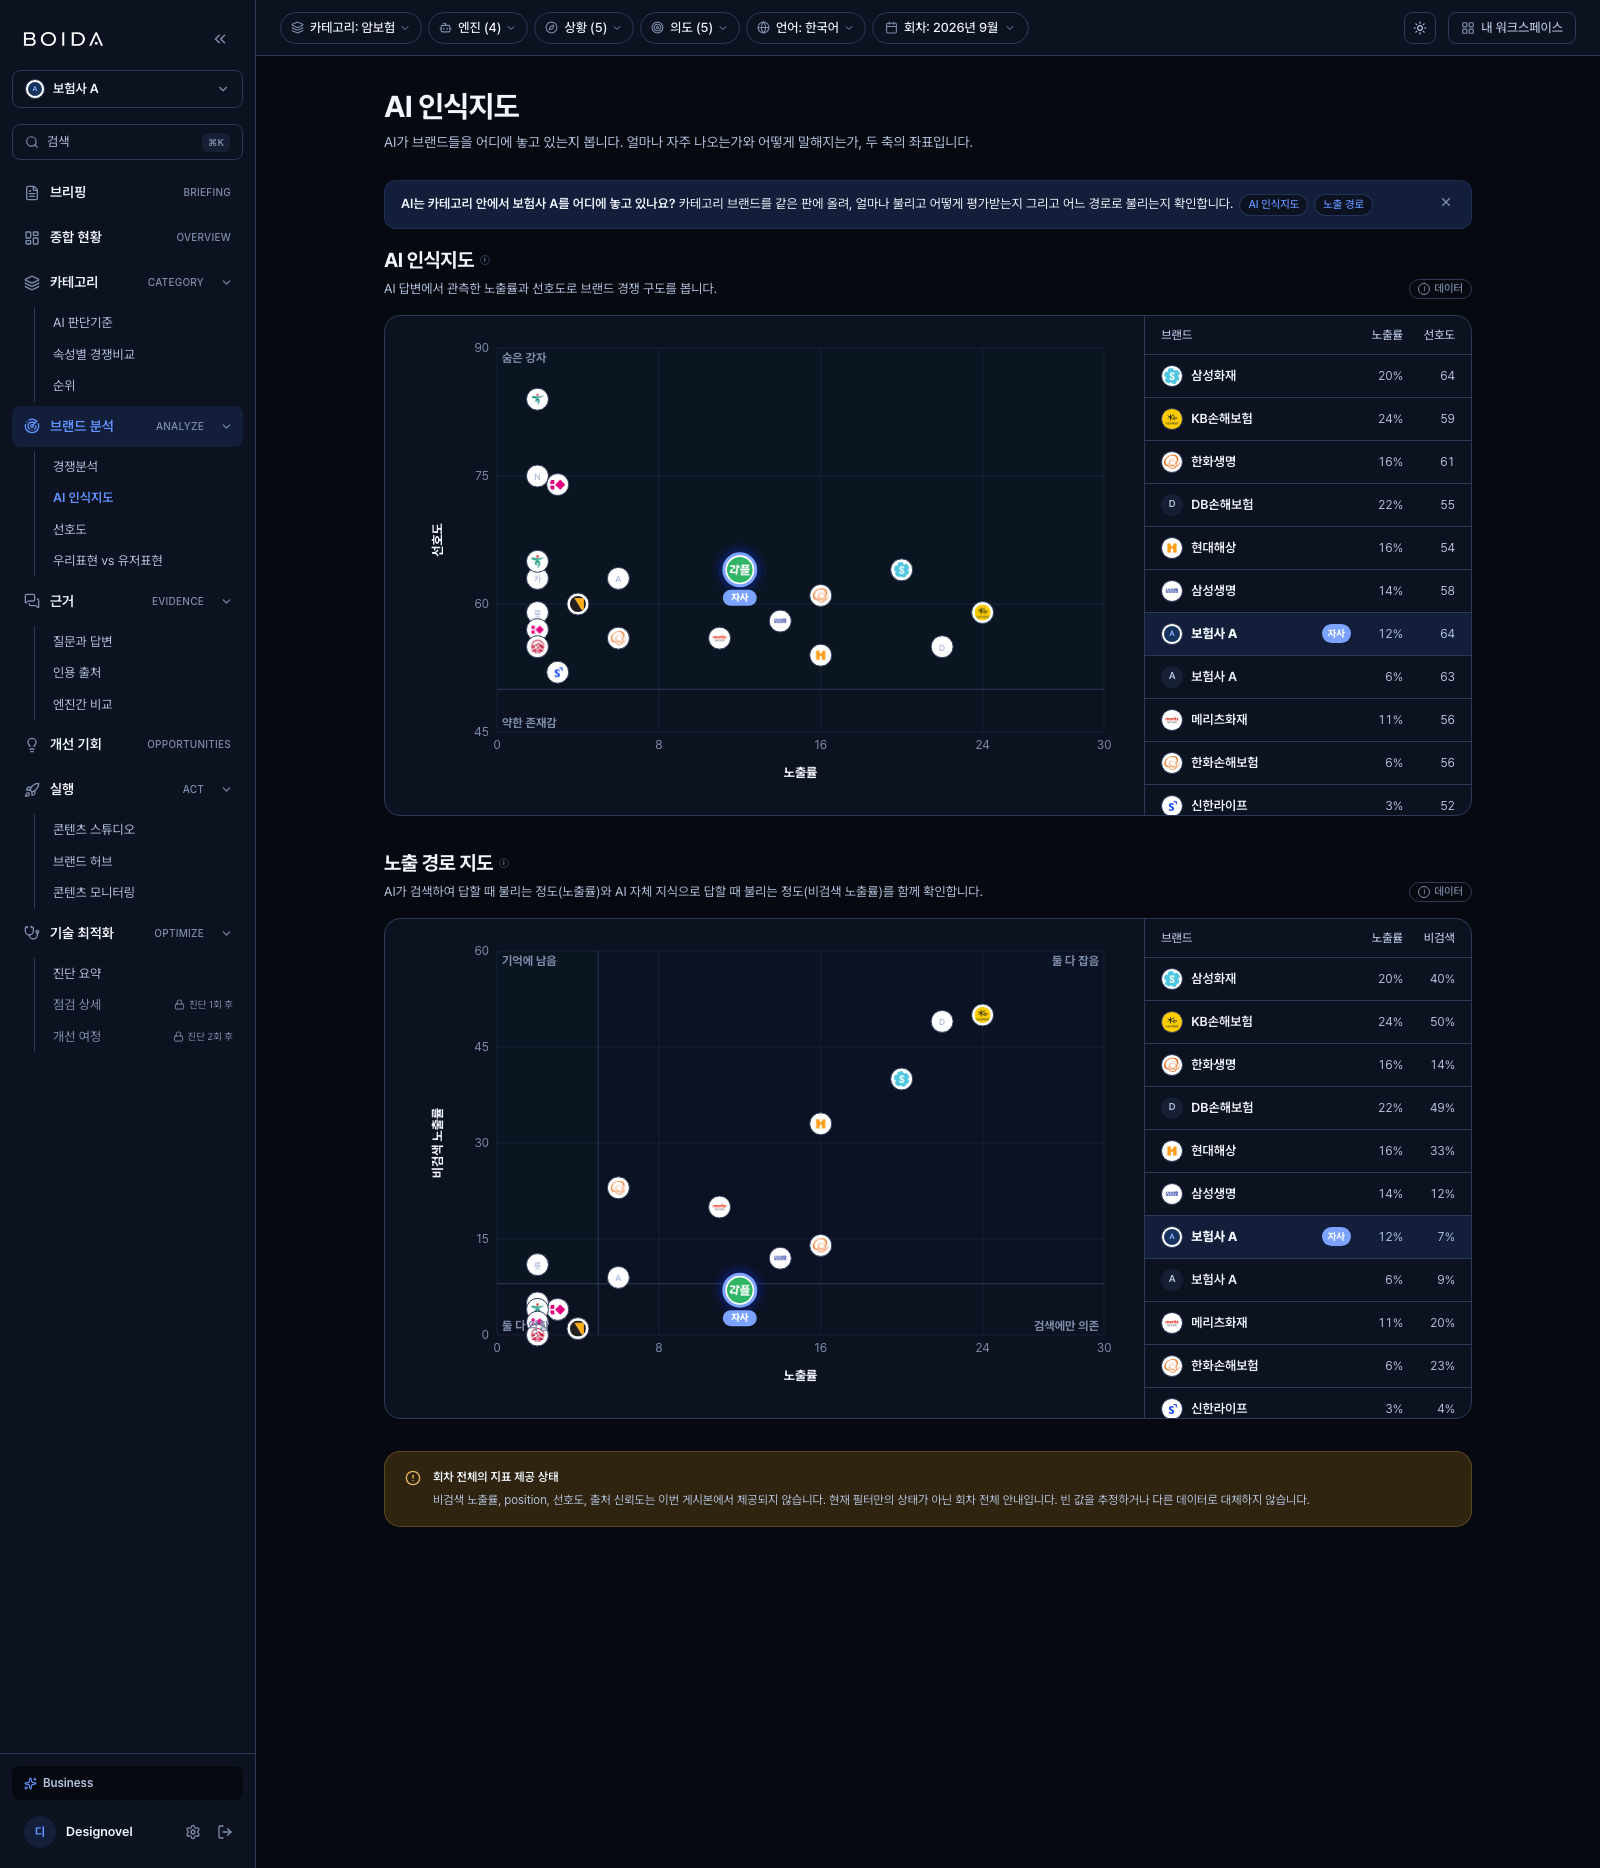Collapse the 기술 최적화 sidebar section
The height and width of the screenshot is (1868, 1600).
(x=226, y=933)
